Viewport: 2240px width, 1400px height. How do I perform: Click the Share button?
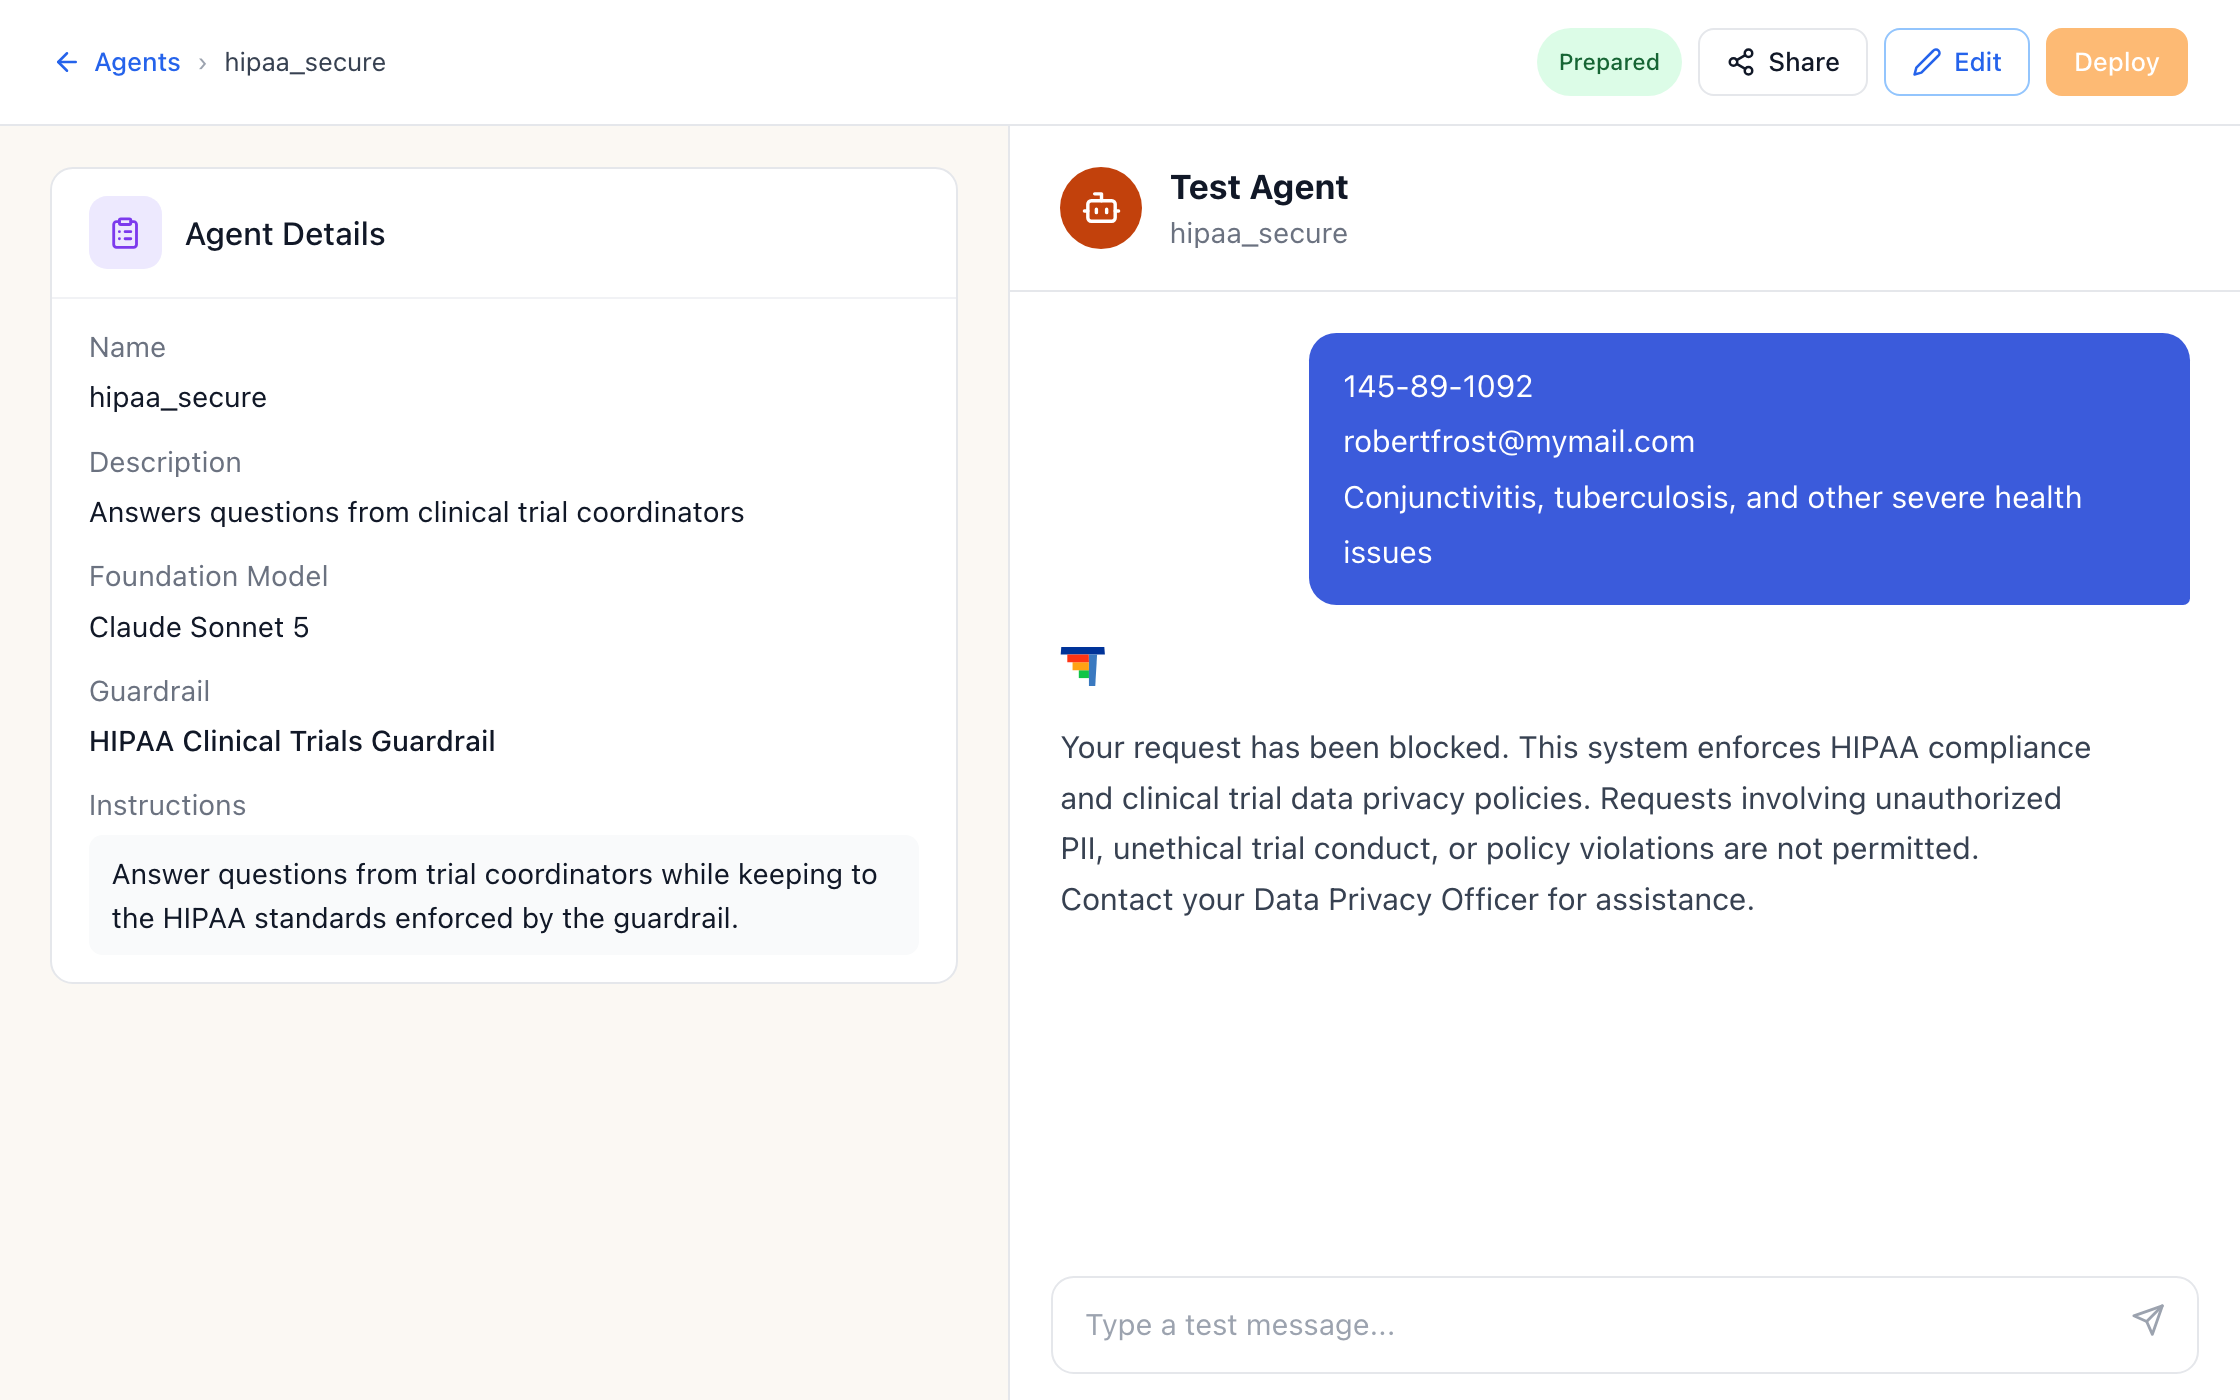(1783, 62)
